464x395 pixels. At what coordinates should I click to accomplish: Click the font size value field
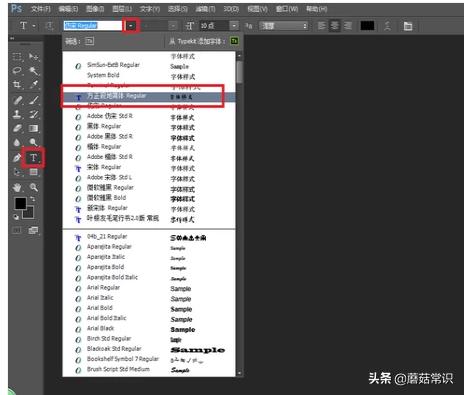coord(214,26)
